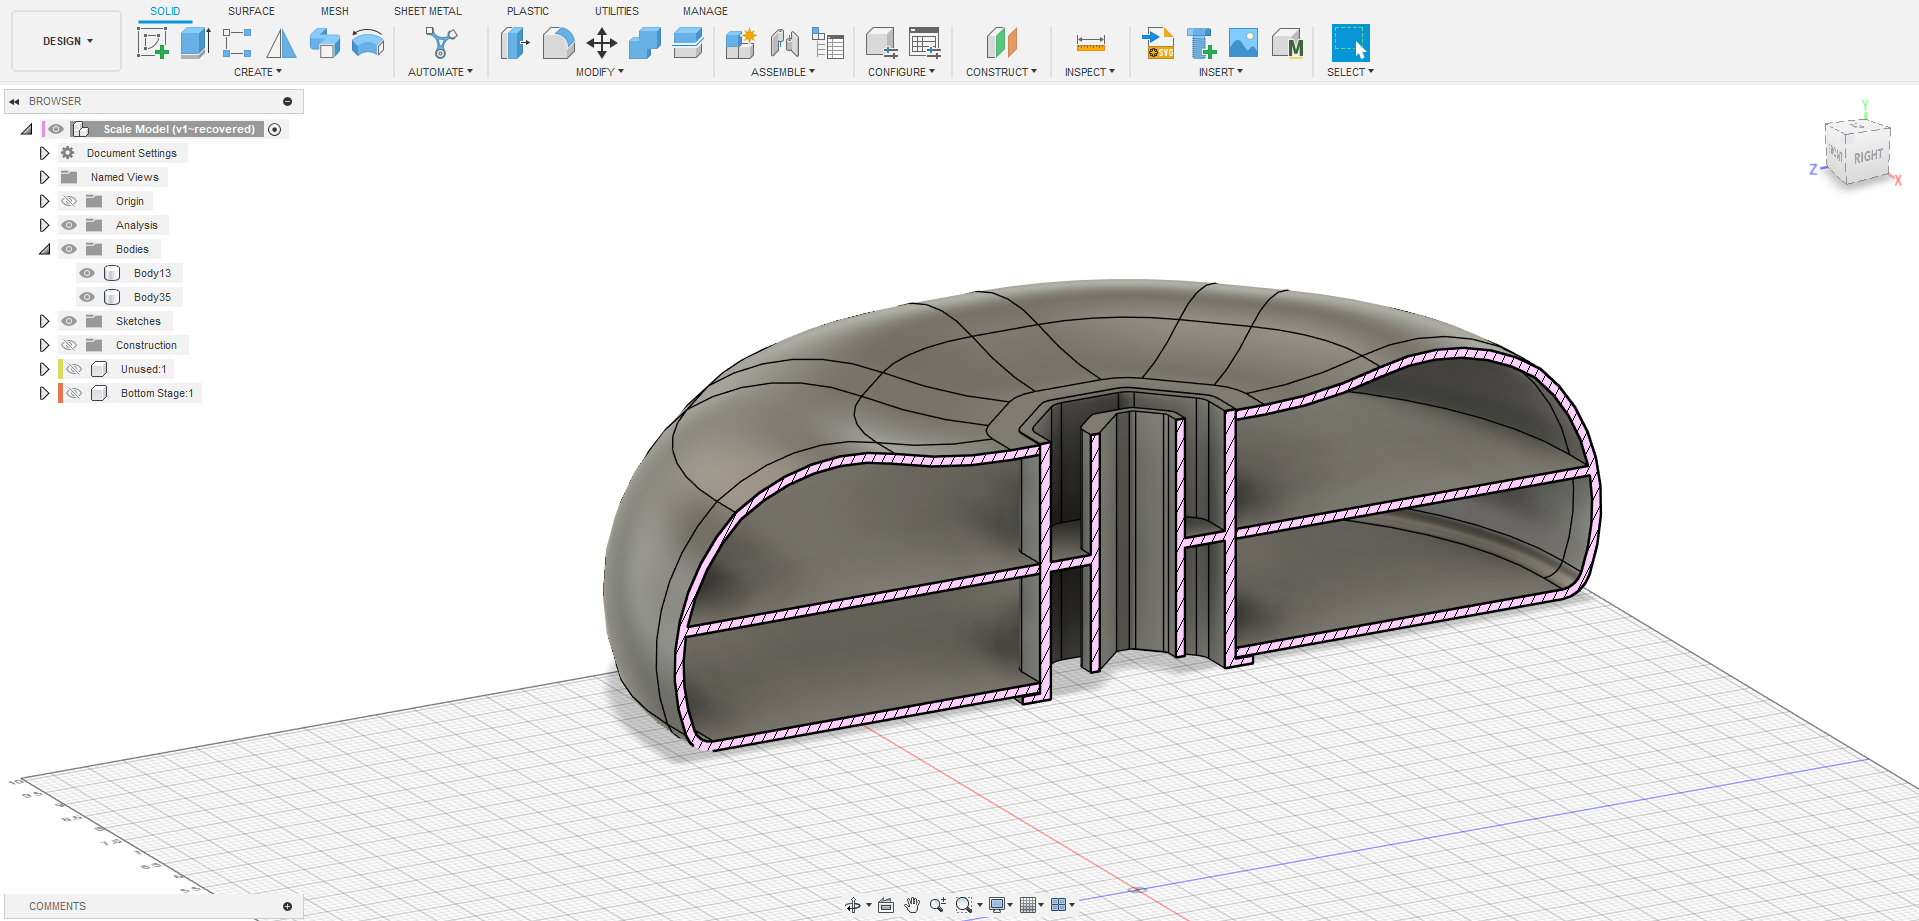Open the Inspect dropdown menu

(1090, 72)
